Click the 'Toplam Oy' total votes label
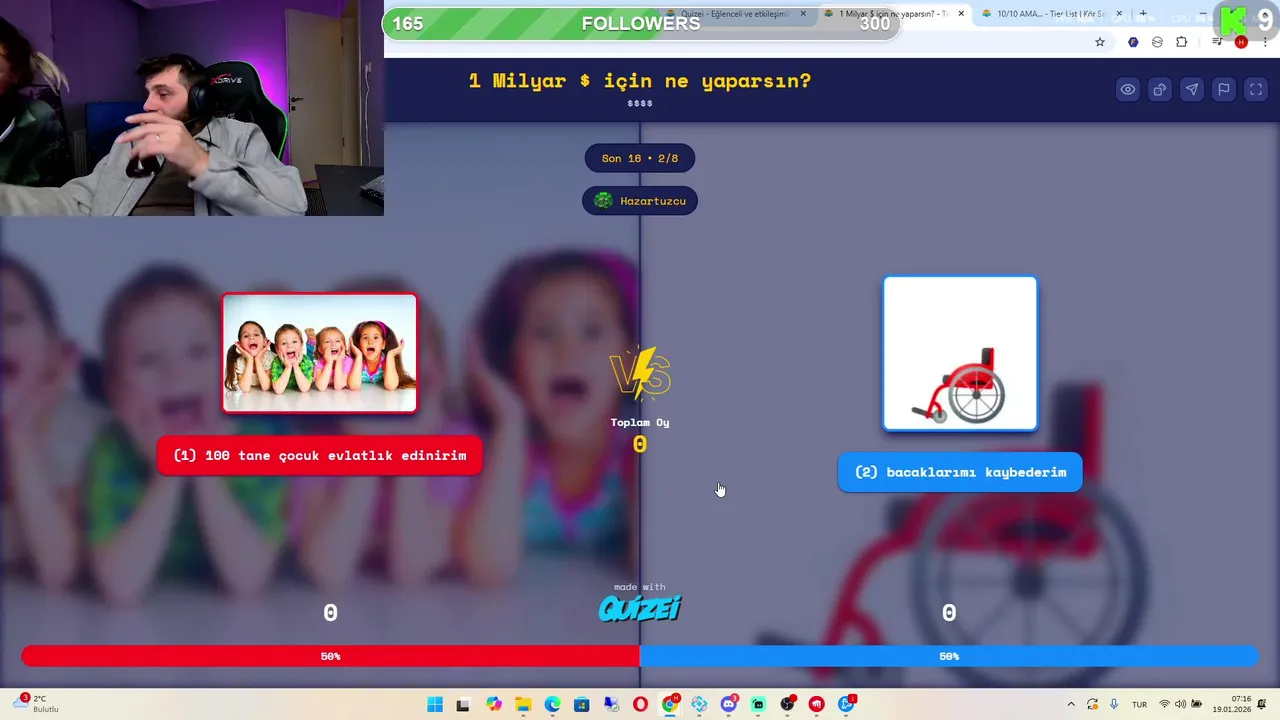 click(640, 423)
